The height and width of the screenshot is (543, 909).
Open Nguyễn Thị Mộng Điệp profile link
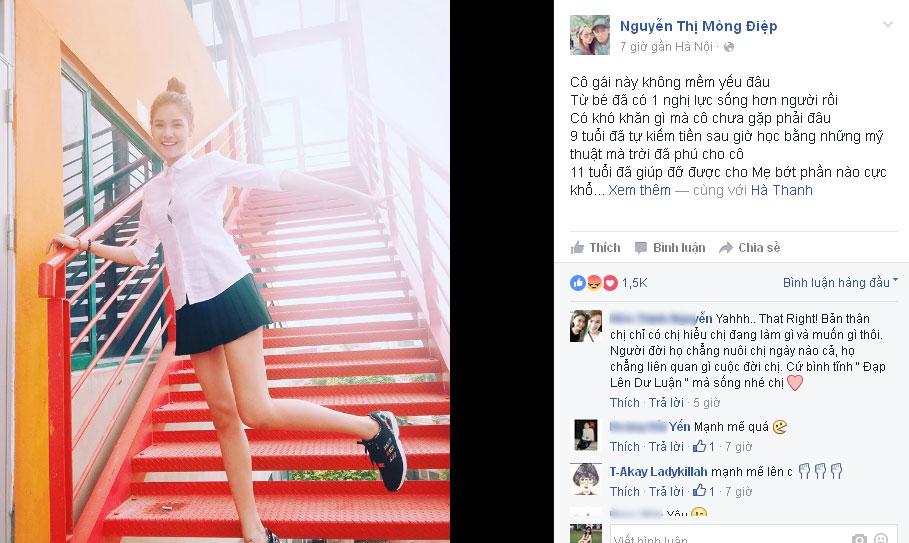tap(699, 26)
